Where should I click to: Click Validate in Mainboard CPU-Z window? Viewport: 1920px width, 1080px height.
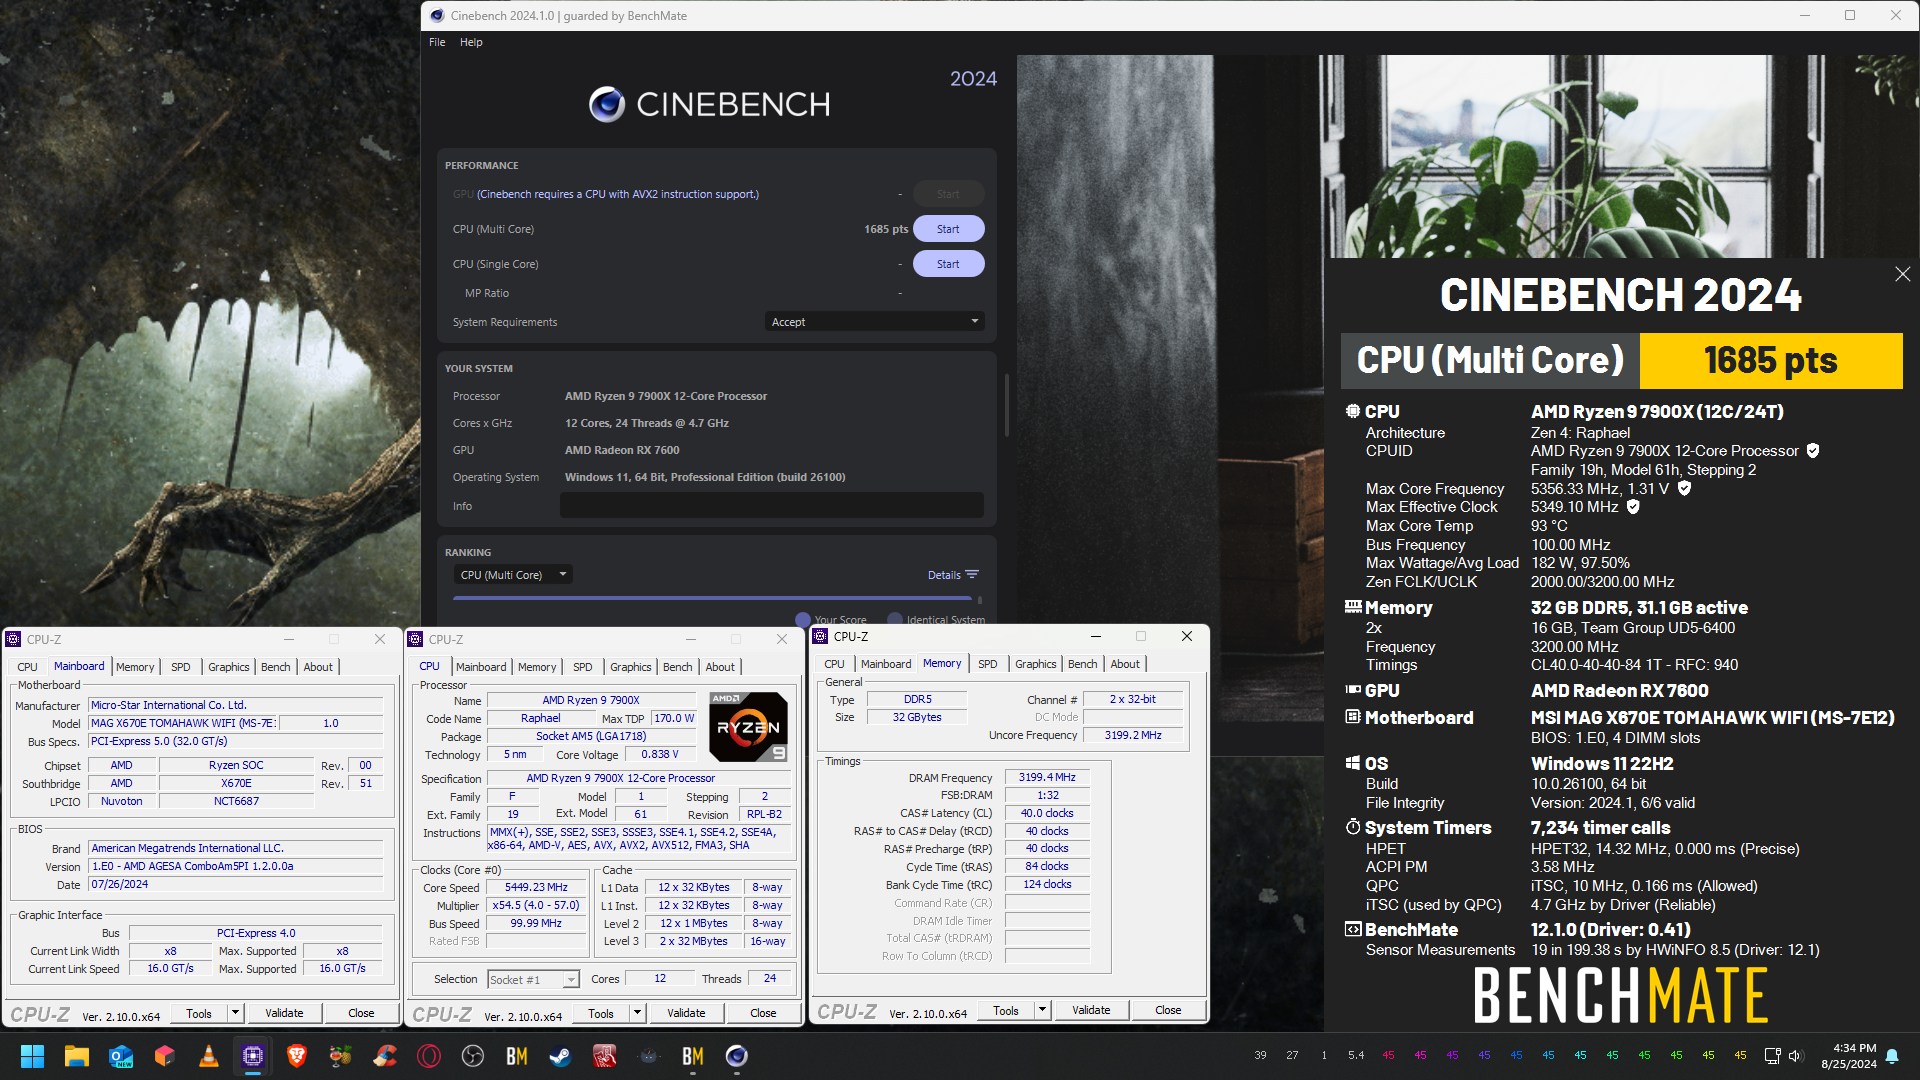[x=284, y=1013]
